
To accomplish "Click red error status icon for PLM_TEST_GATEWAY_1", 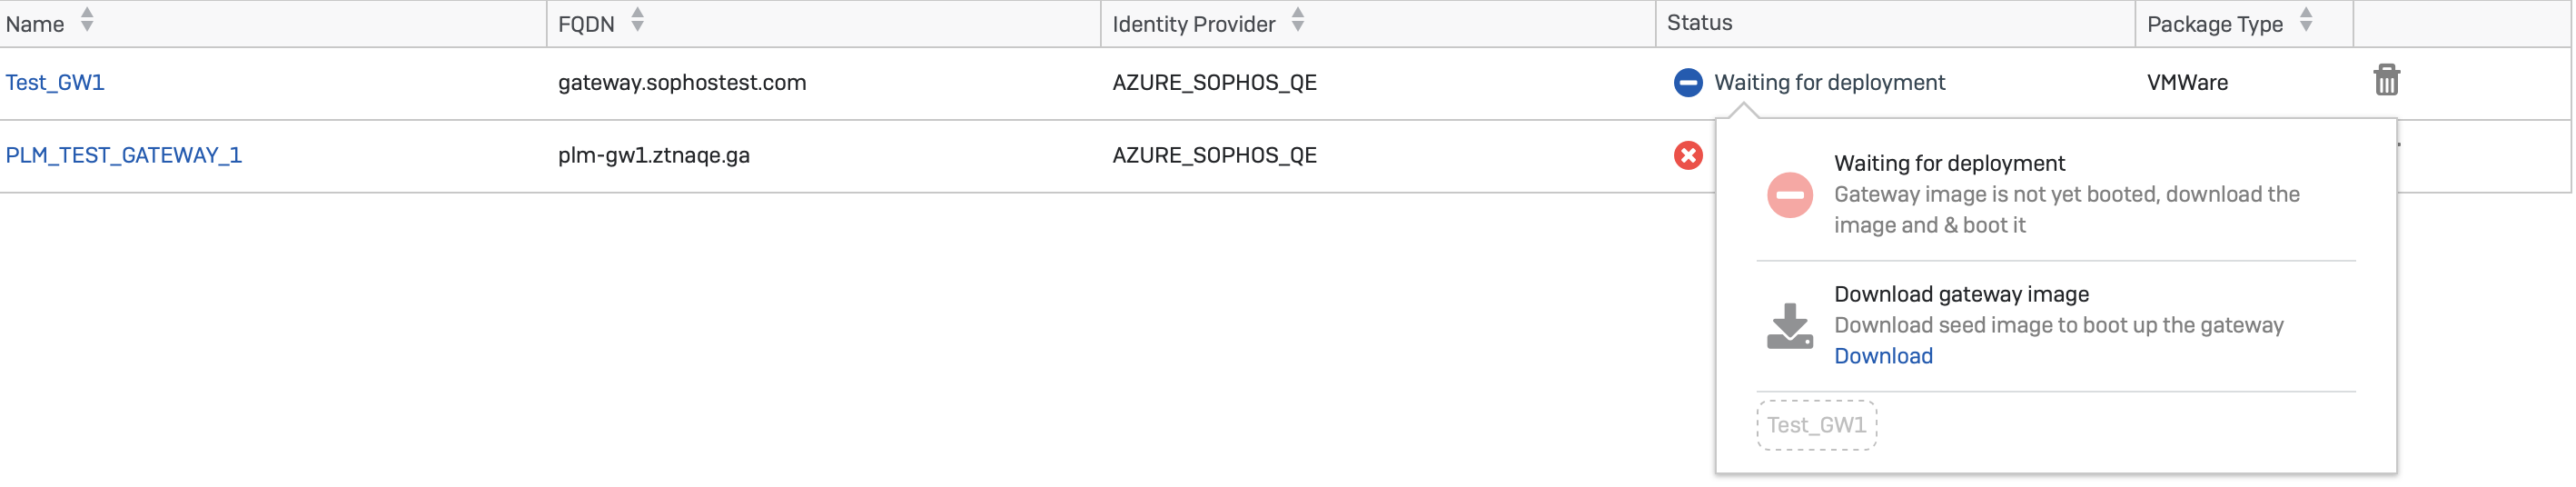I will coord(1687,155).
